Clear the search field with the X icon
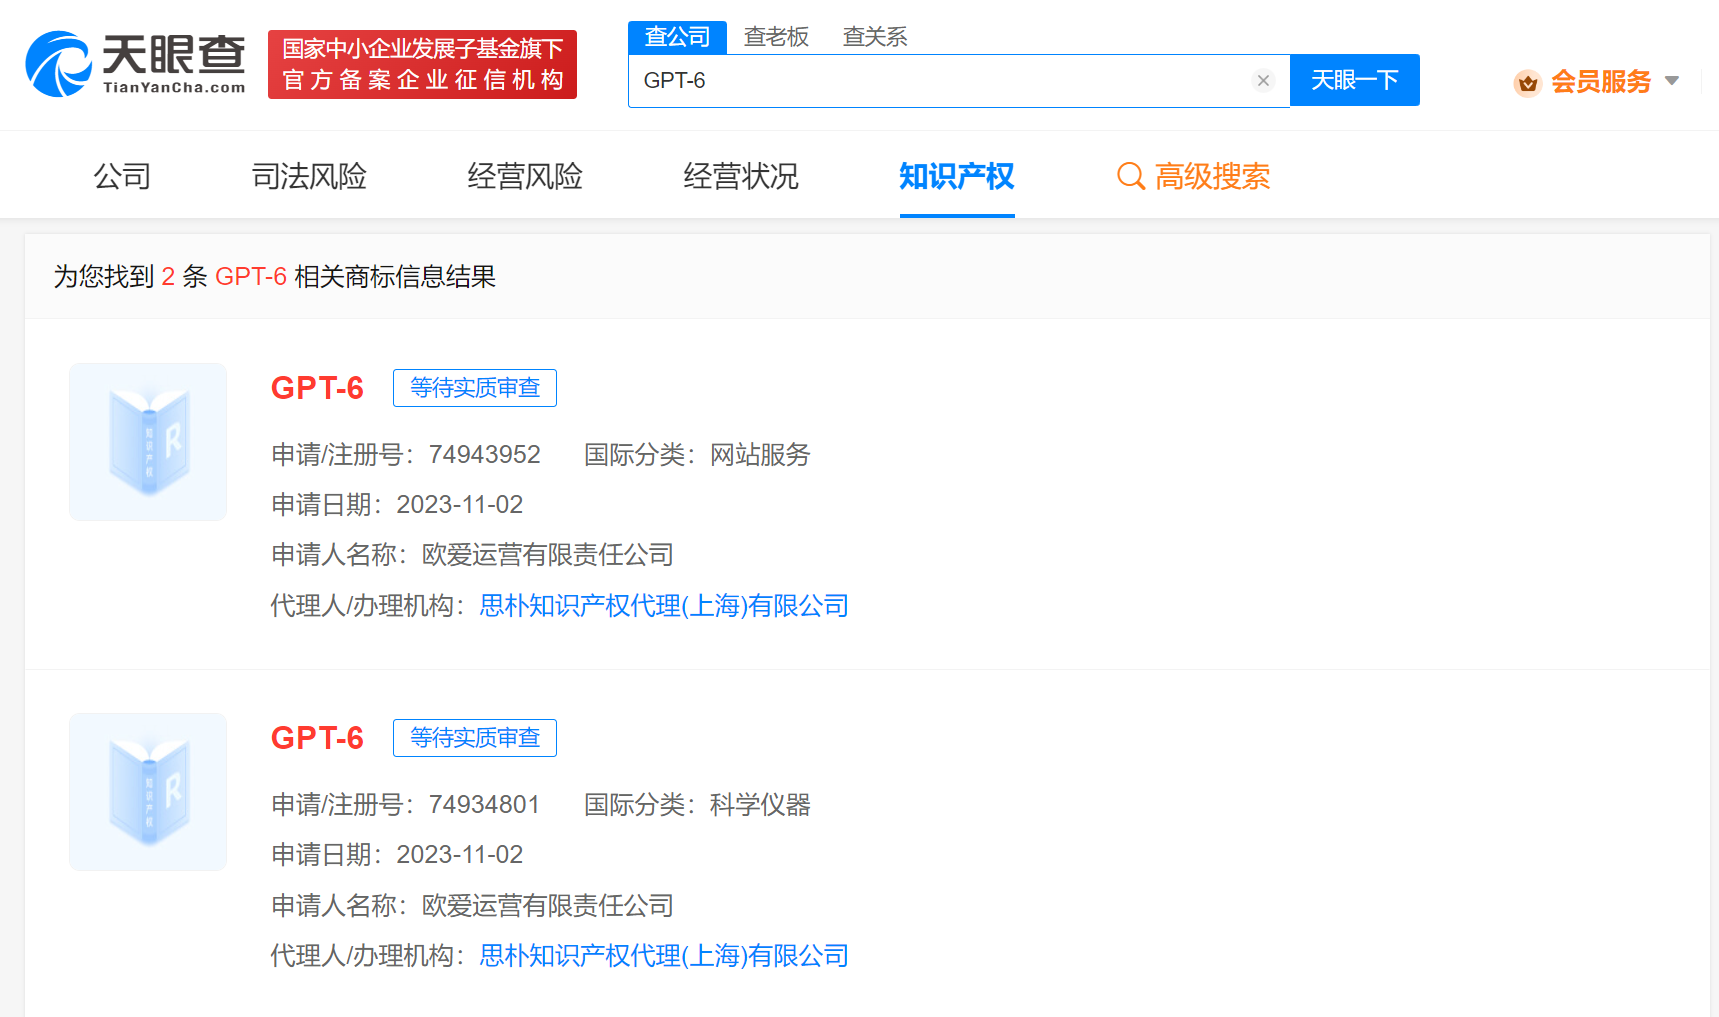The width and height of the screenshot is (1719, 1017). pos(1263,81)
